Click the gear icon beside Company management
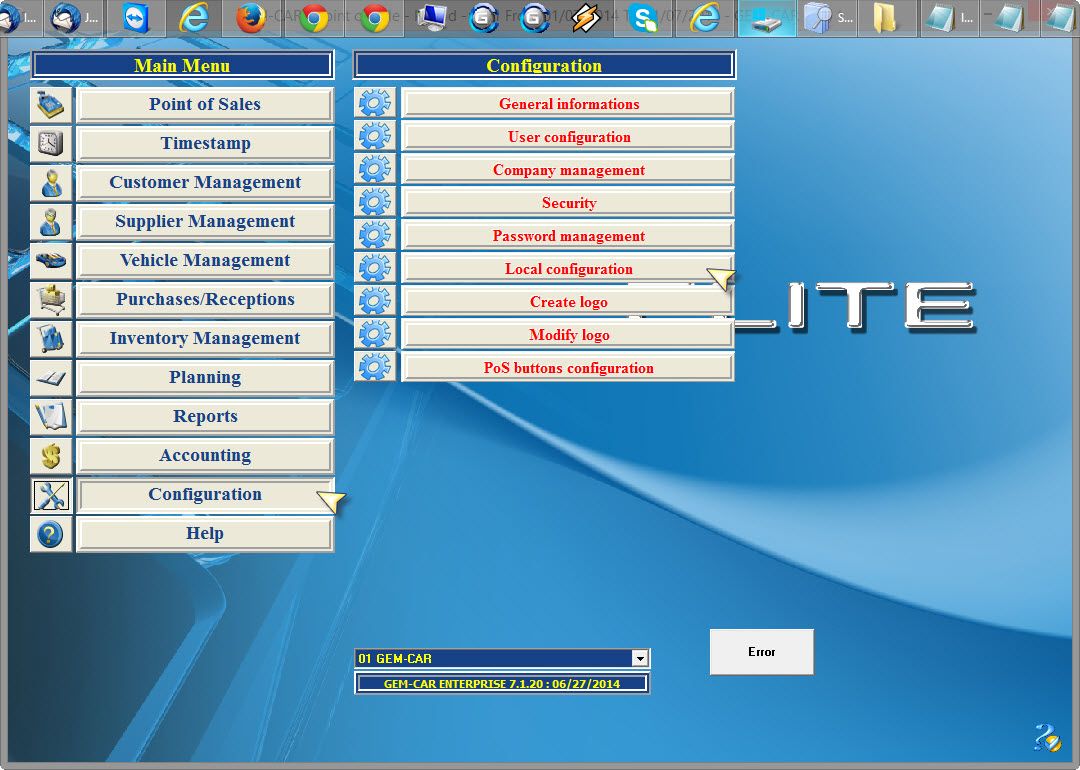 375,169
